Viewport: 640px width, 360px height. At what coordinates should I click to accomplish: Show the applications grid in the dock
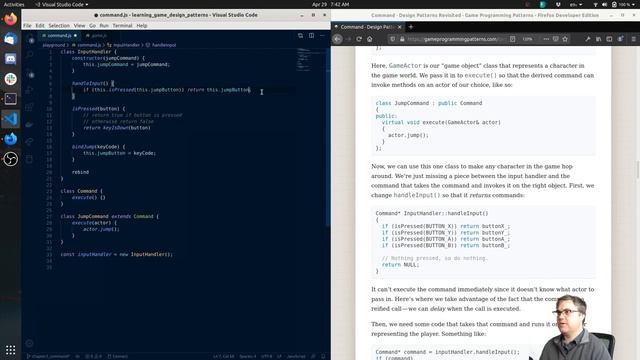click(11, 350)
